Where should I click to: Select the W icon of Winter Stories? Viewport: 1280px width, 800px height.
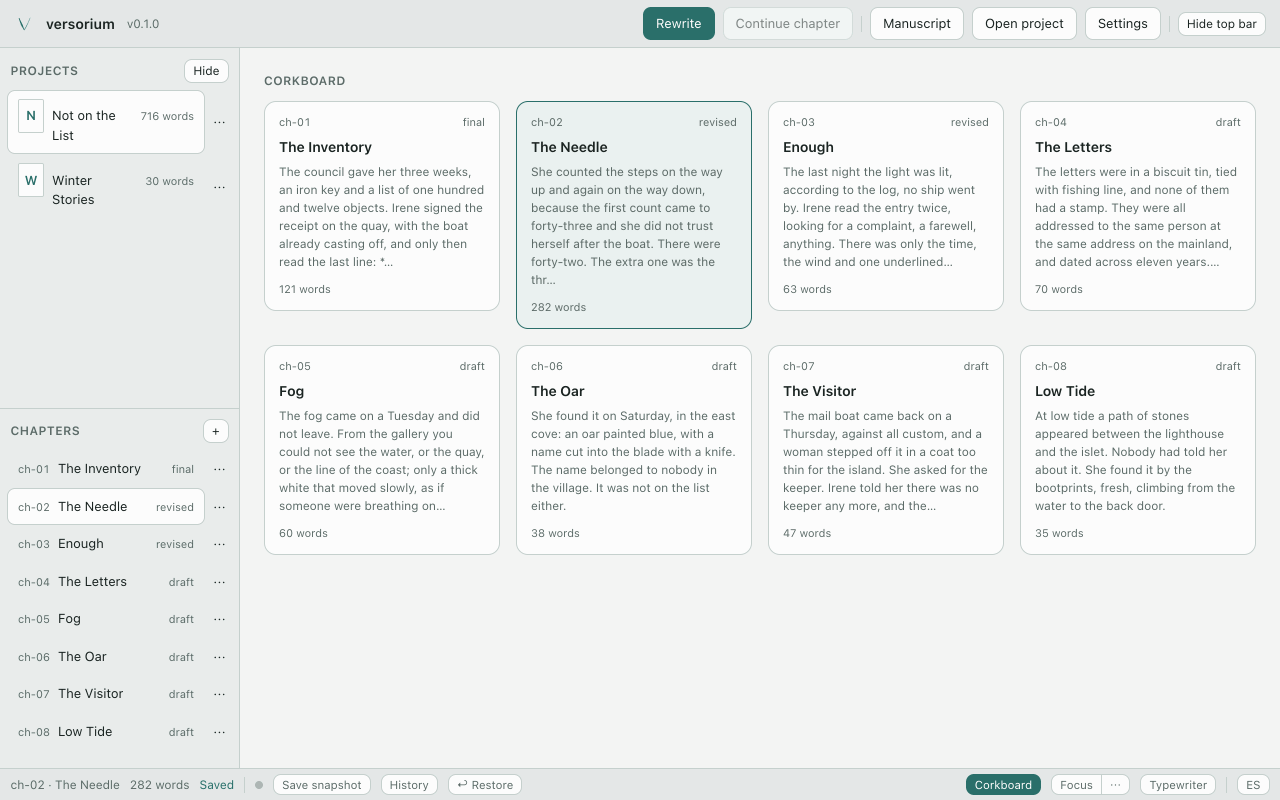tap(31, 181)
